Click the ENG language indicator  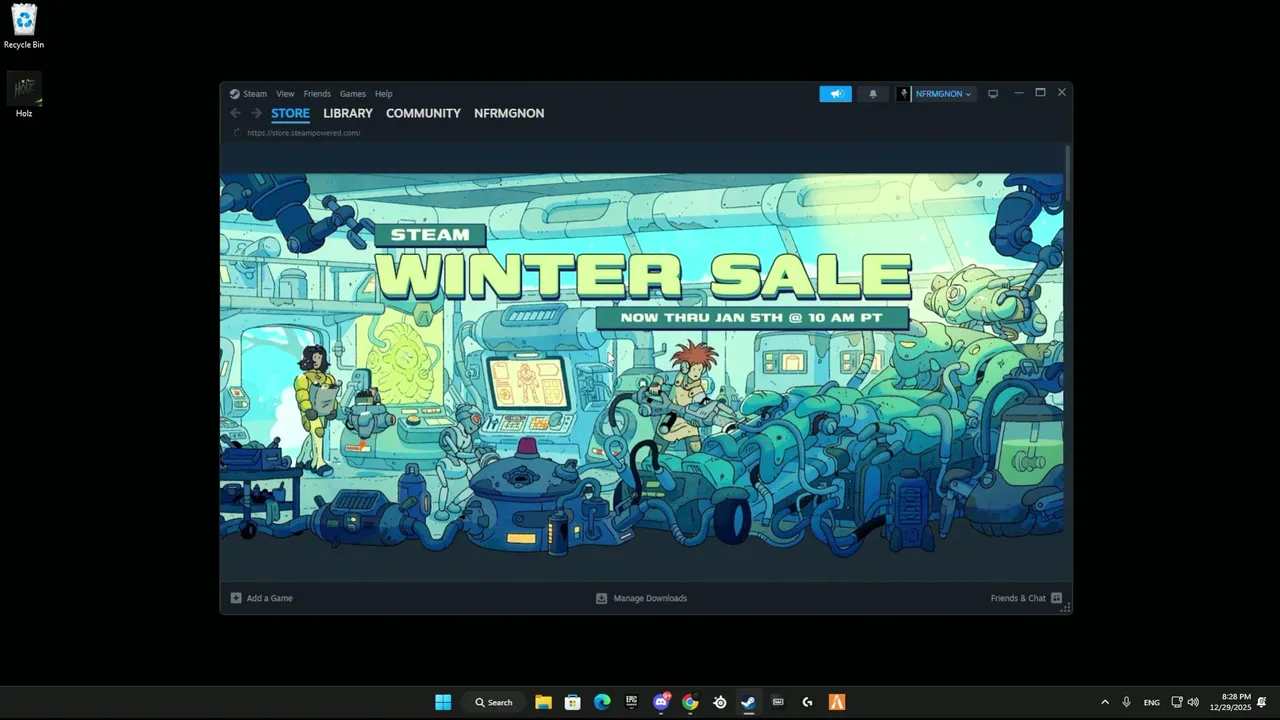click(1152, 702)
